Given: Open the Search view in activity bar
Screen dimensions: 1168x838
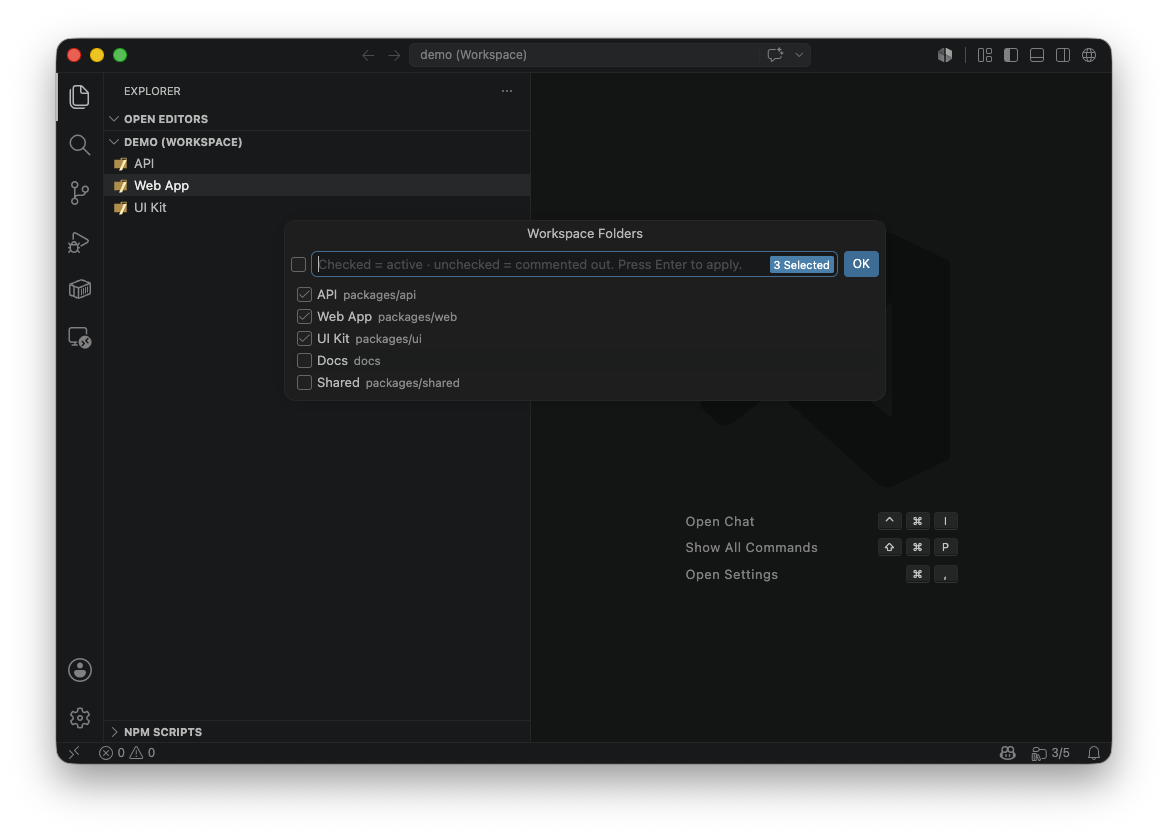Looking at the screenshot, I should coord(80,145).
